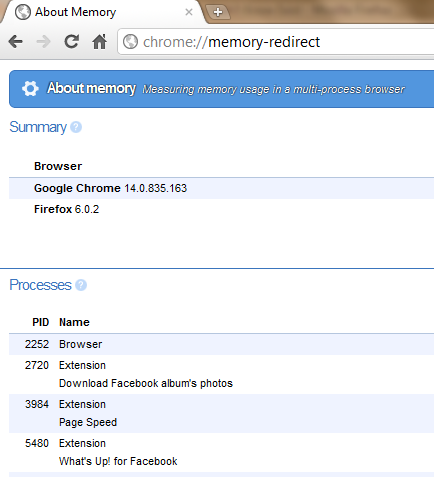Viewport: 434px width, 477px height.
Task: Select Download Facebook album's photos extension
Action: click(x=146, y=383)
